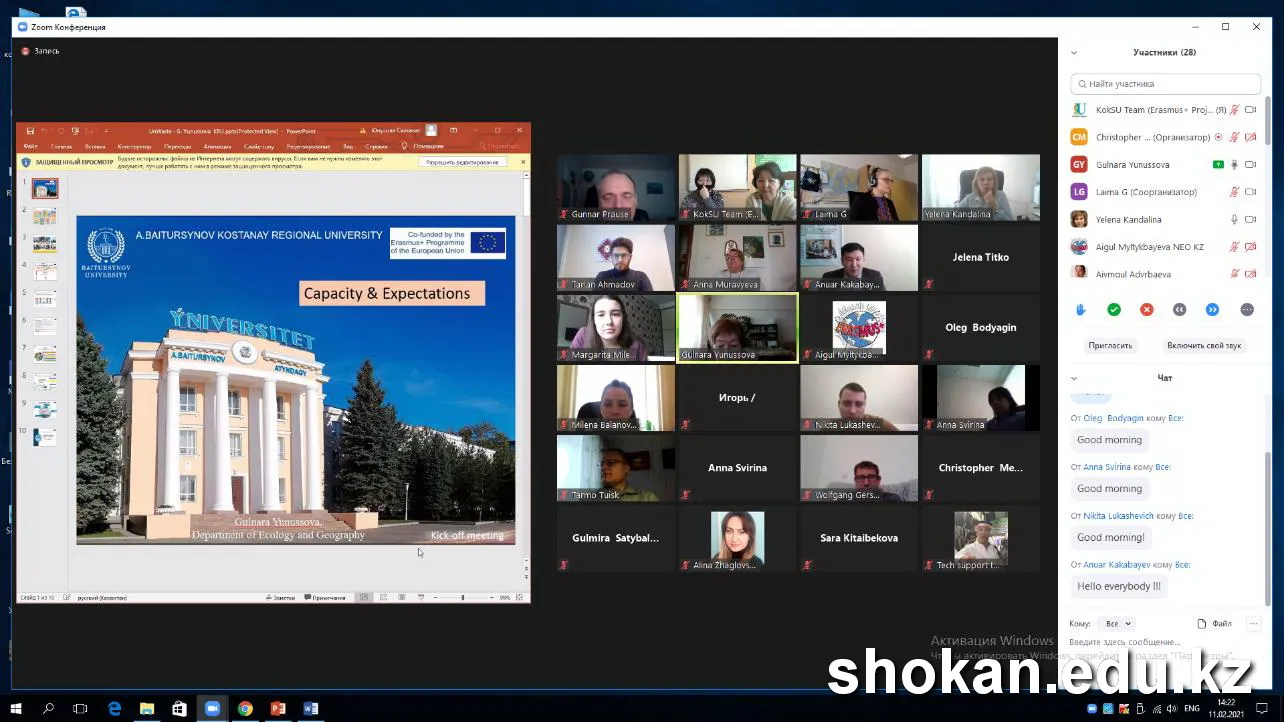Open the chat recipient 'Все' dropdown
Screen dimensions: 1284x722
(1118, 623)
